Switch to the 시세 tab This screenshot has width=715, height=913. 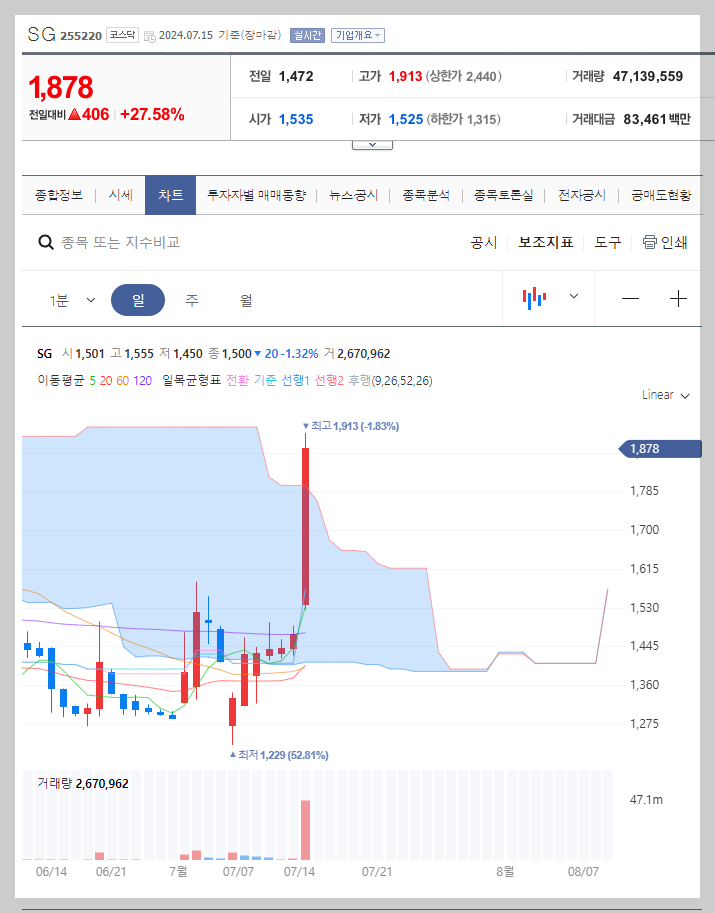coord(119,195)
